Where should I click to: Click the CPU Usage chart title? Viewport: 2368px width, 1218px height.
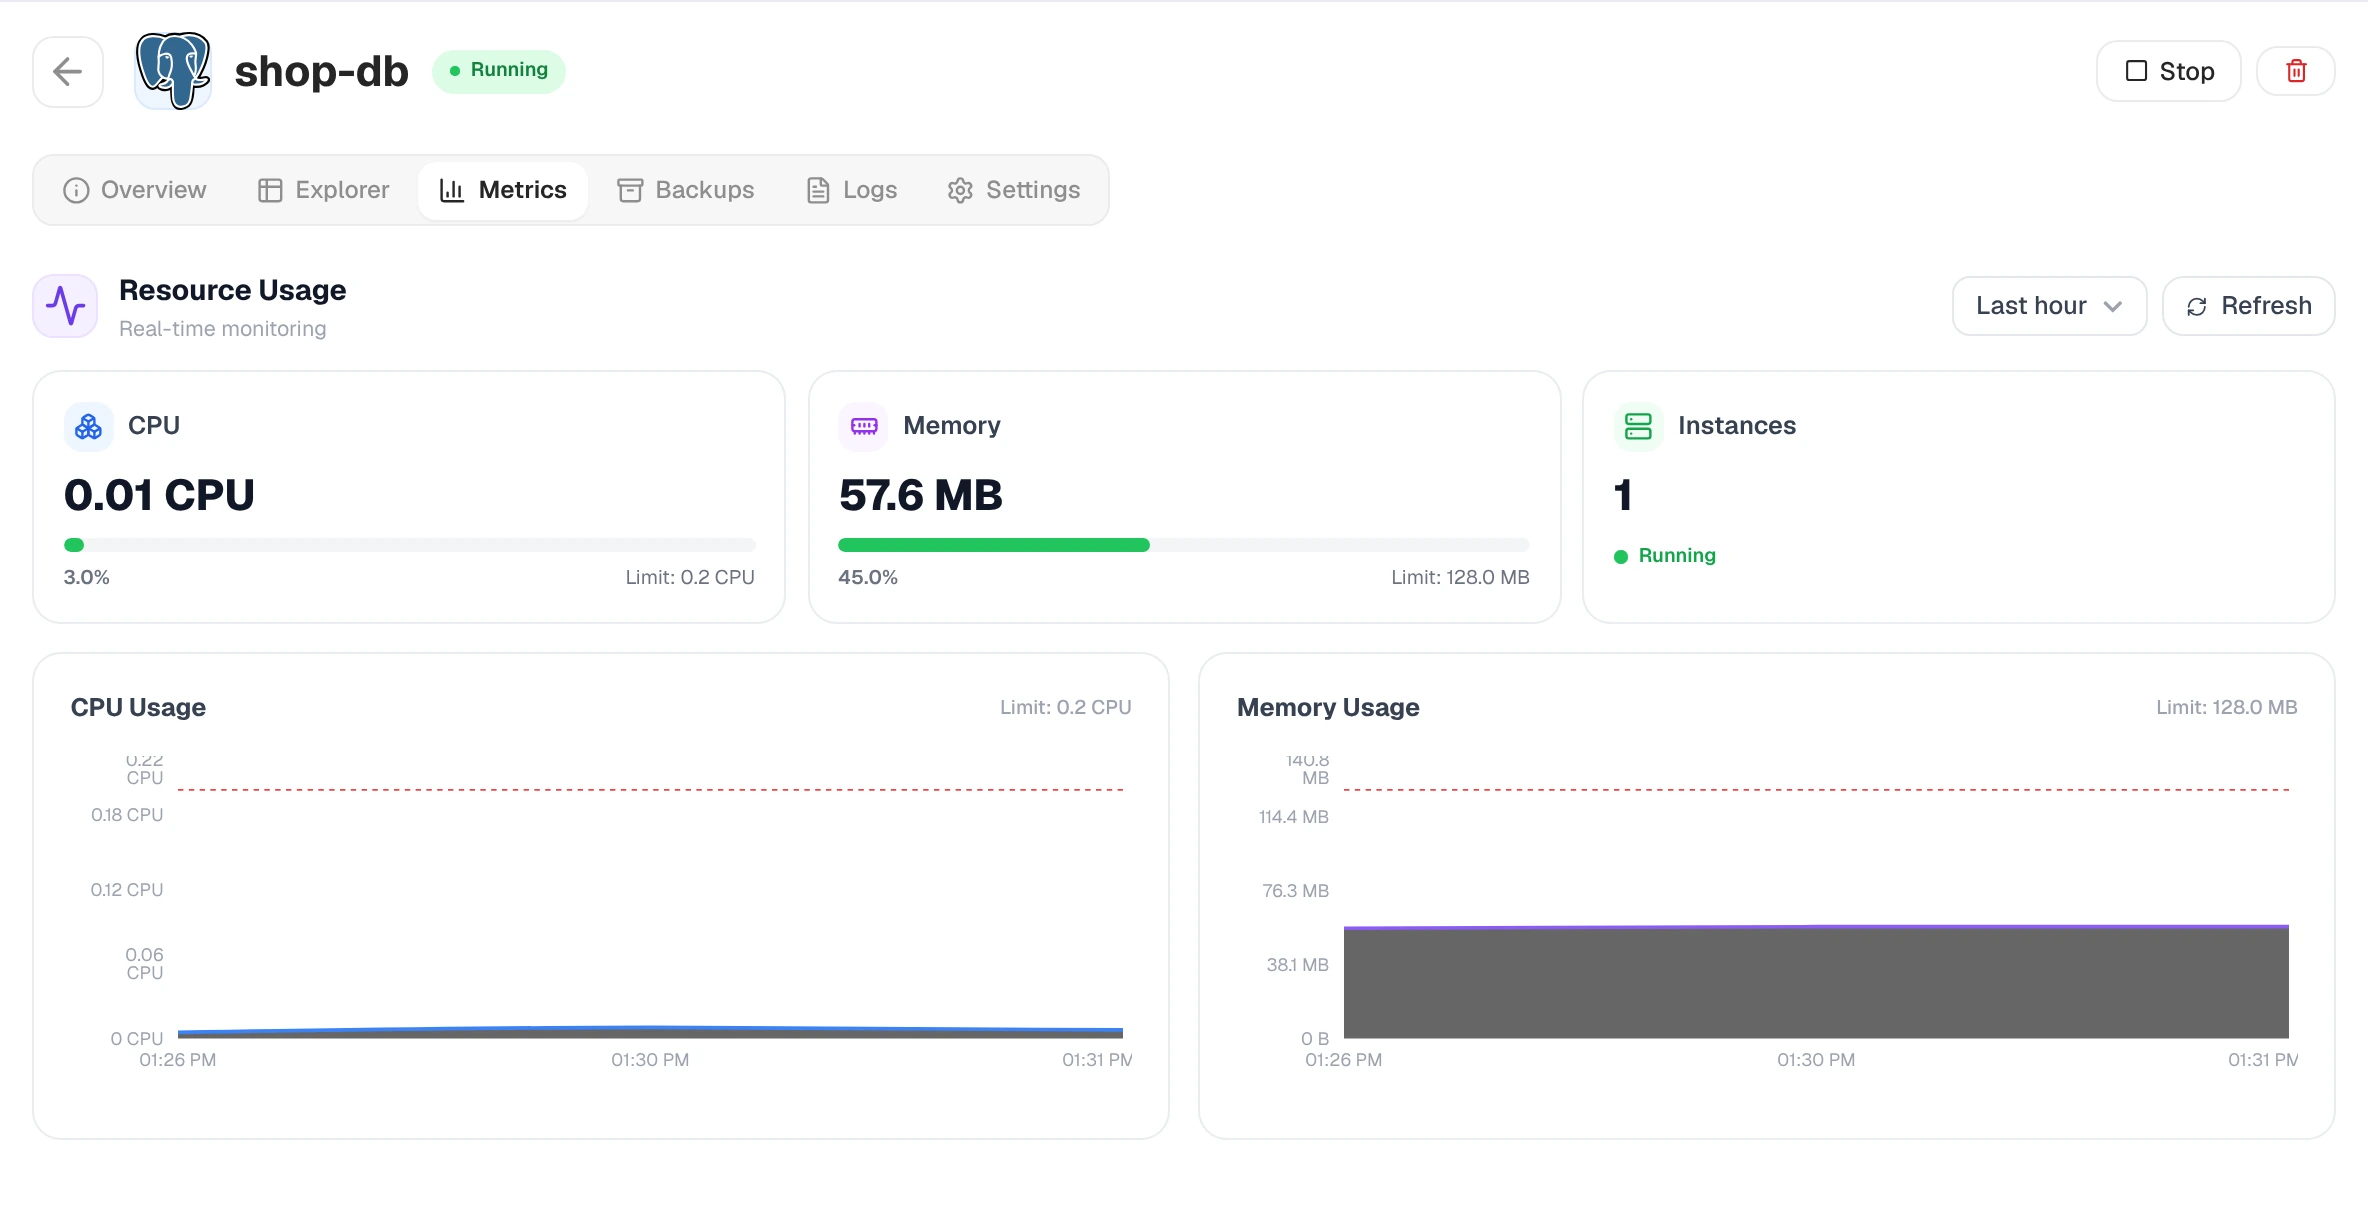(x=138, y=707)
